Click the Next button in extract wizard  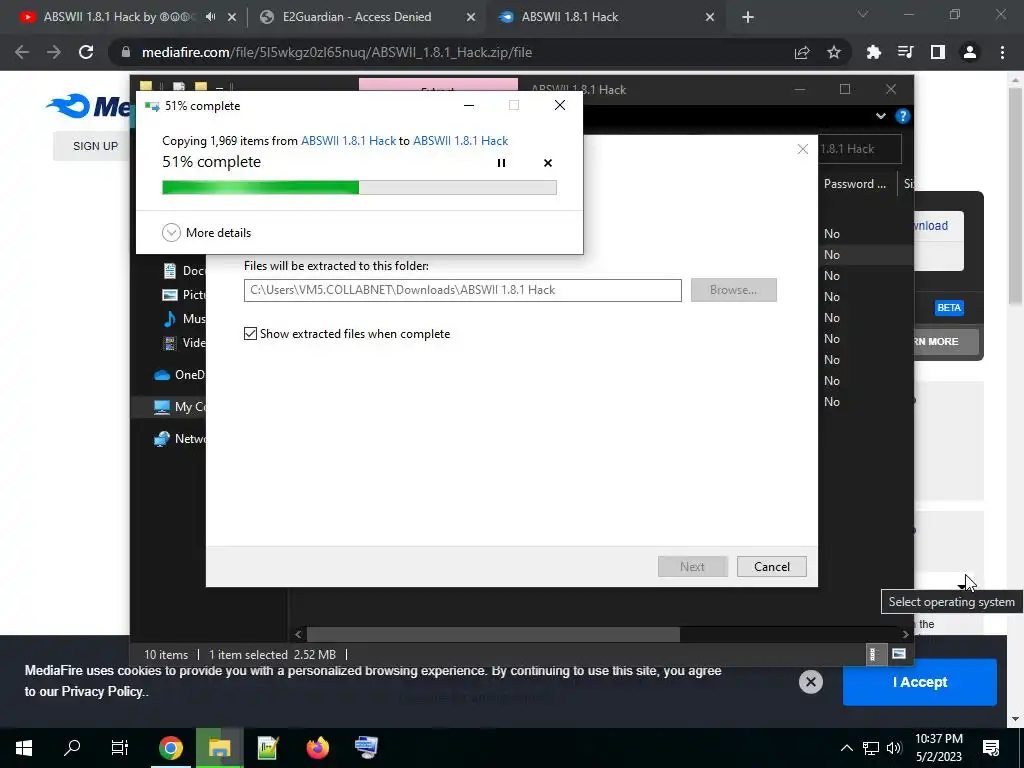692,566
